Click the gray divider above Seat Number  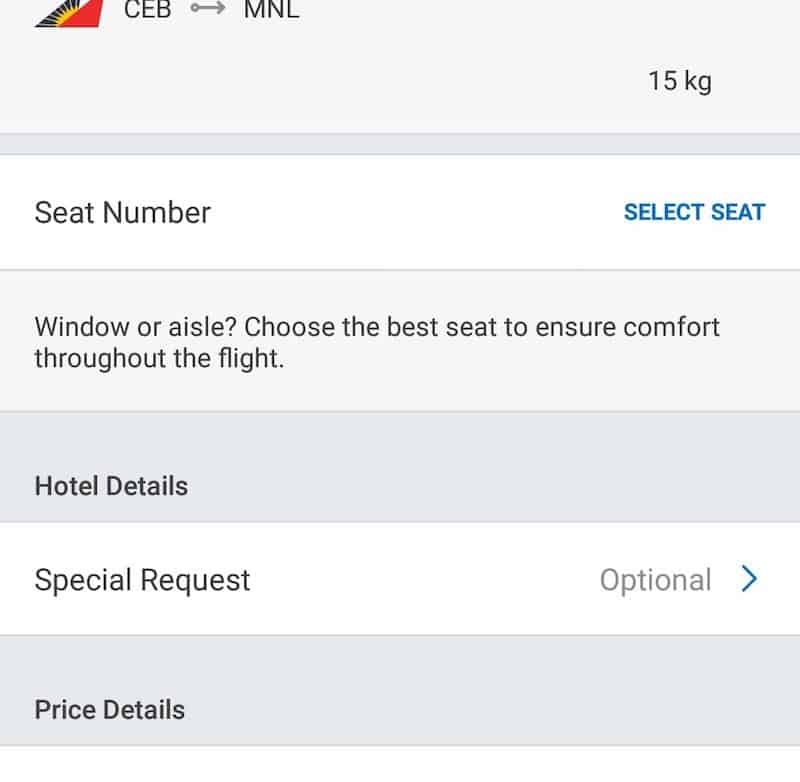point(400,144)
